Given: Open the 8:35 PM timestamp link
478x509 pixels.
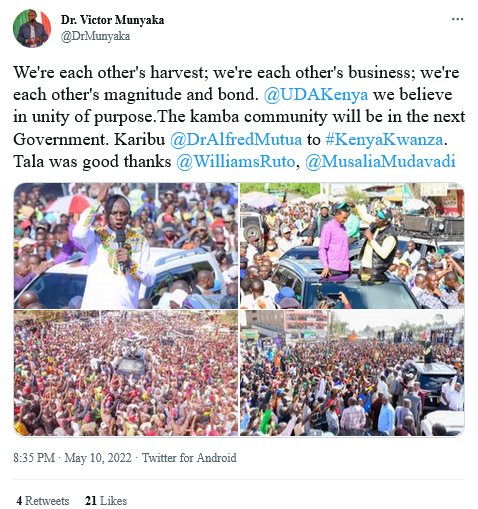Looking at the screenshot, I should (34, 458).
